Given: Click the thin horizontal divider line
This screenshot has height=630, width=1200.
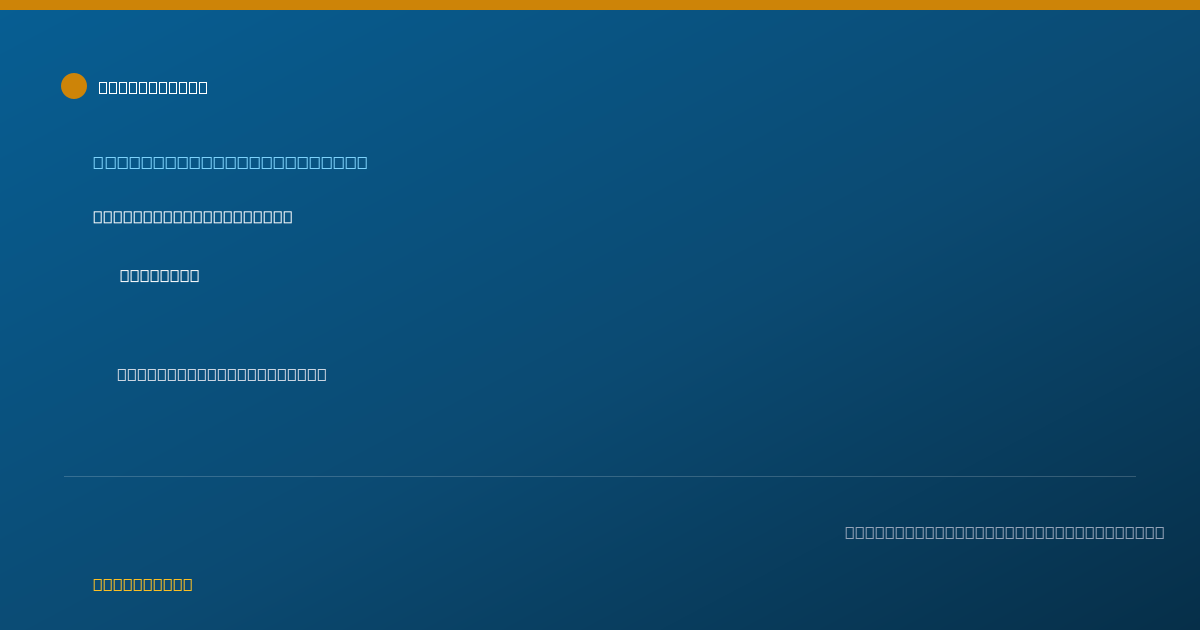Looking at the screenshot, I should (x=600, y=476).
